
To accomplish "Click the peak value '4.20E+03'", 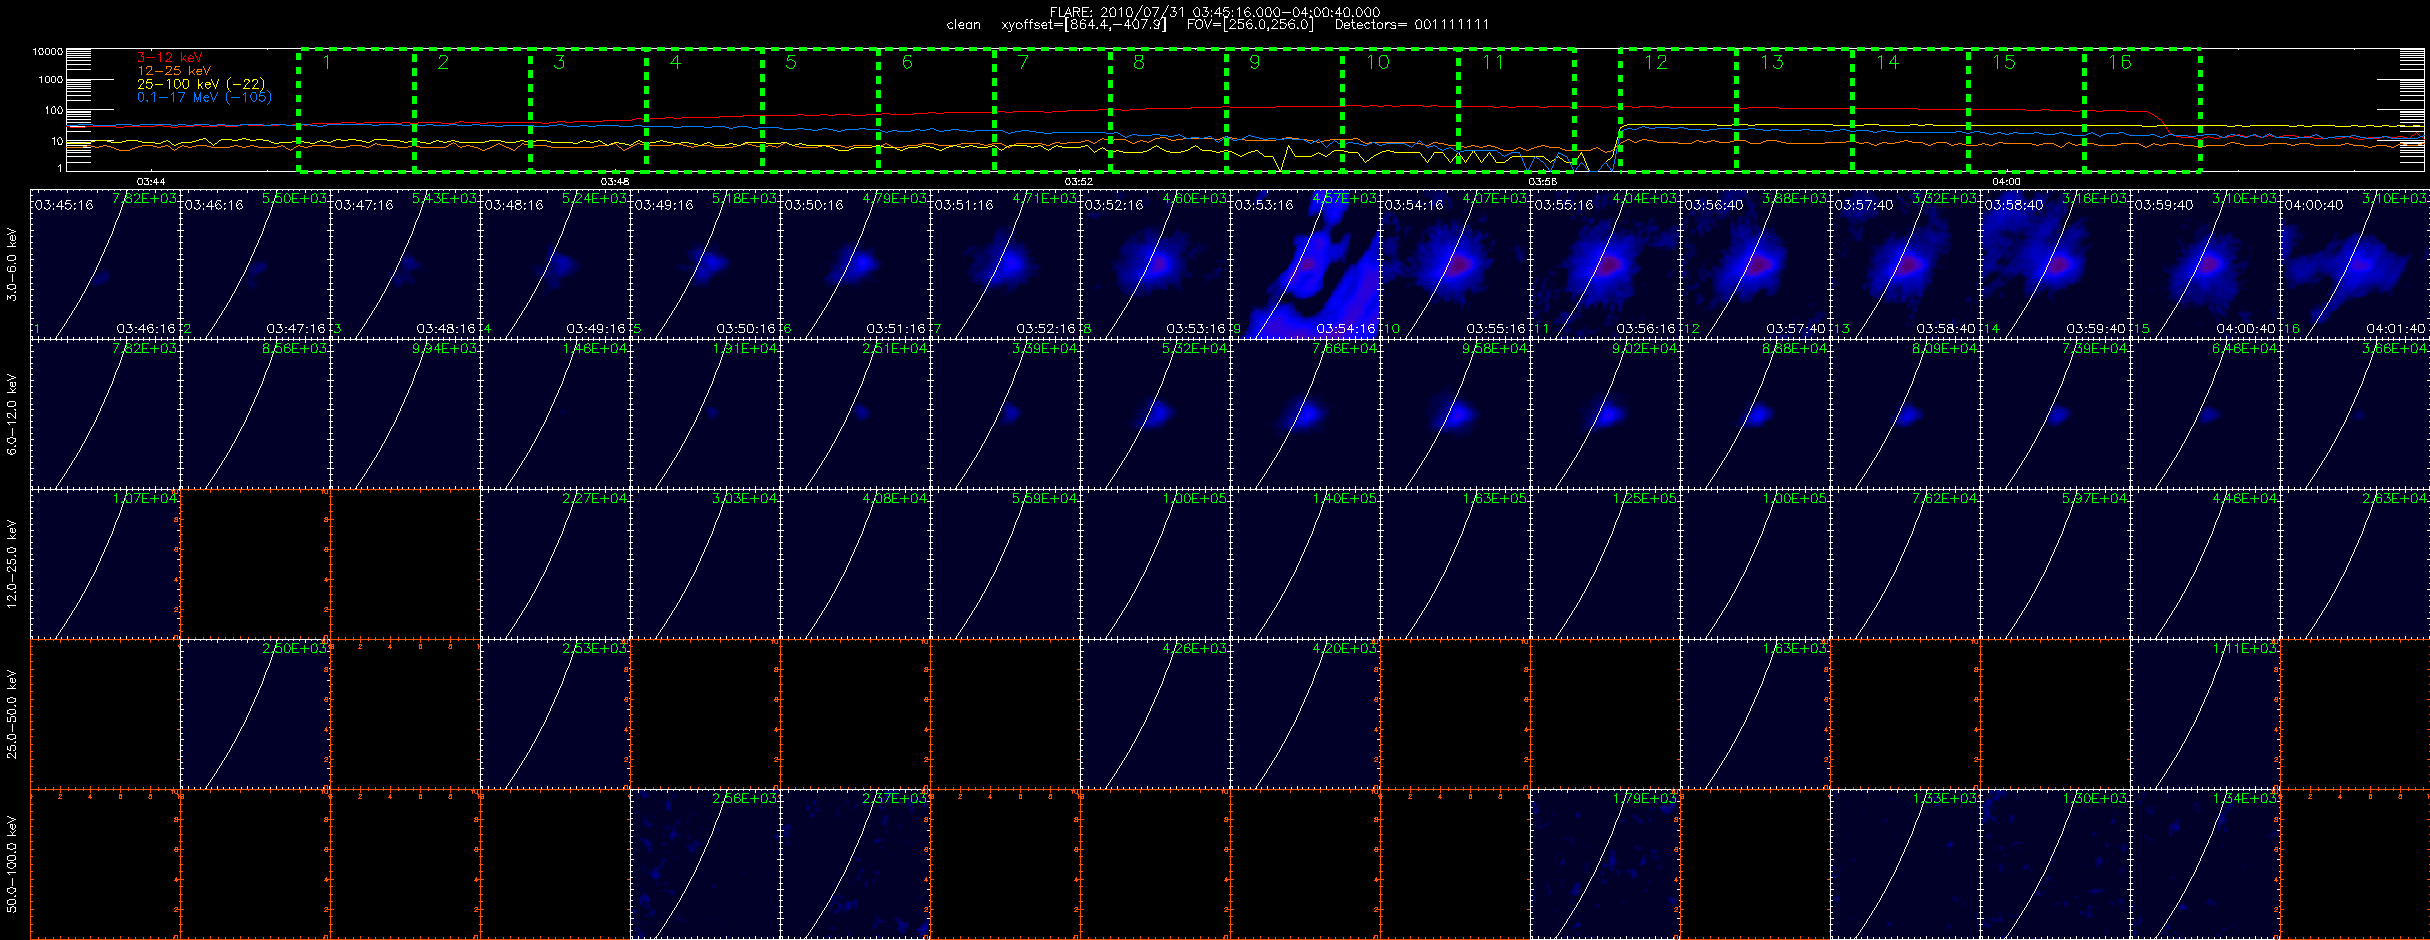I will [x=1345, y=648].
